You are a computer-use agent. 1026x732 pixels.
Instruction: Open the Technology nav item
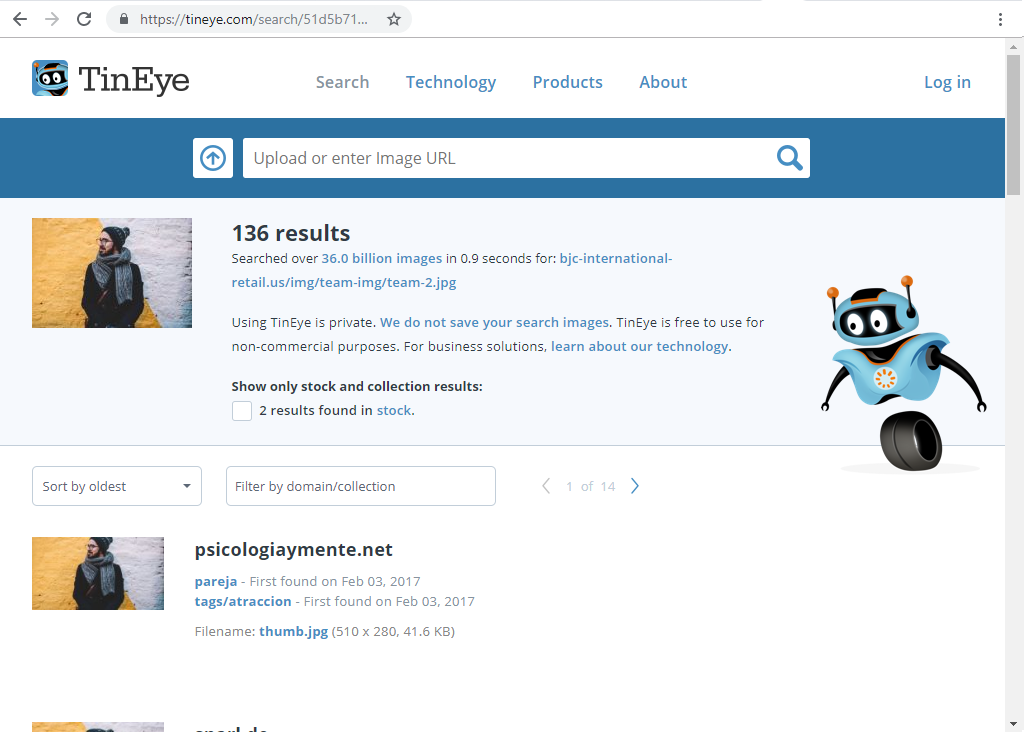tap(451, 82)
